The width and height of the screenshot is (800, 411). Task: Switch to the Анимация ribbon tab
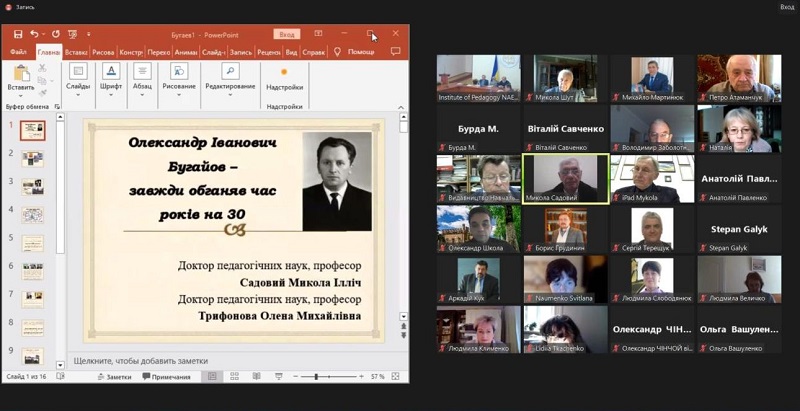(186, 52)
